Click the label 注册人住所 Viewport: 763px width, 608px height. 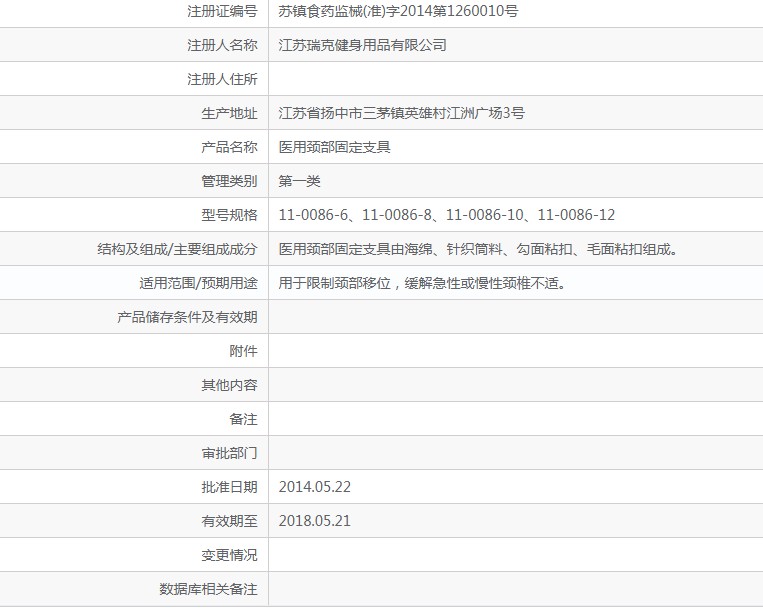222,79
